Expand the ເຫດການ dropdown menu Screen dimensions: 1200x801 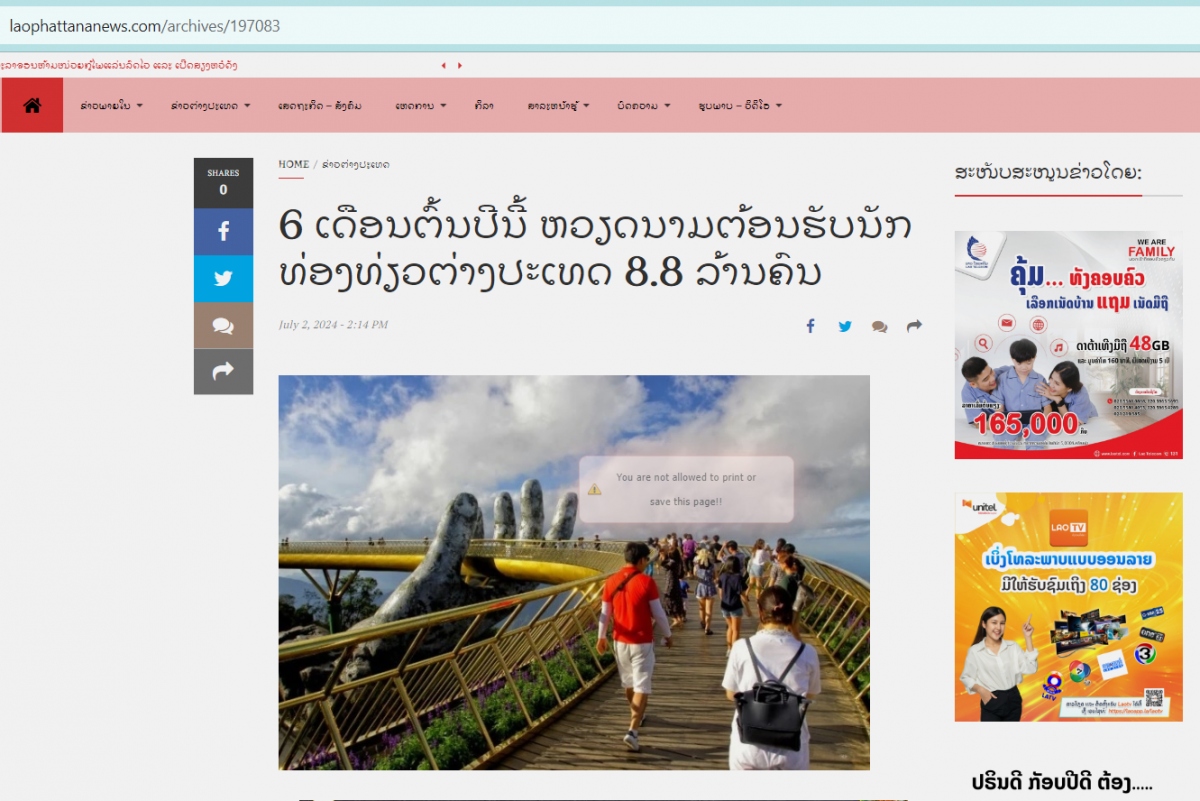point(420,106)
